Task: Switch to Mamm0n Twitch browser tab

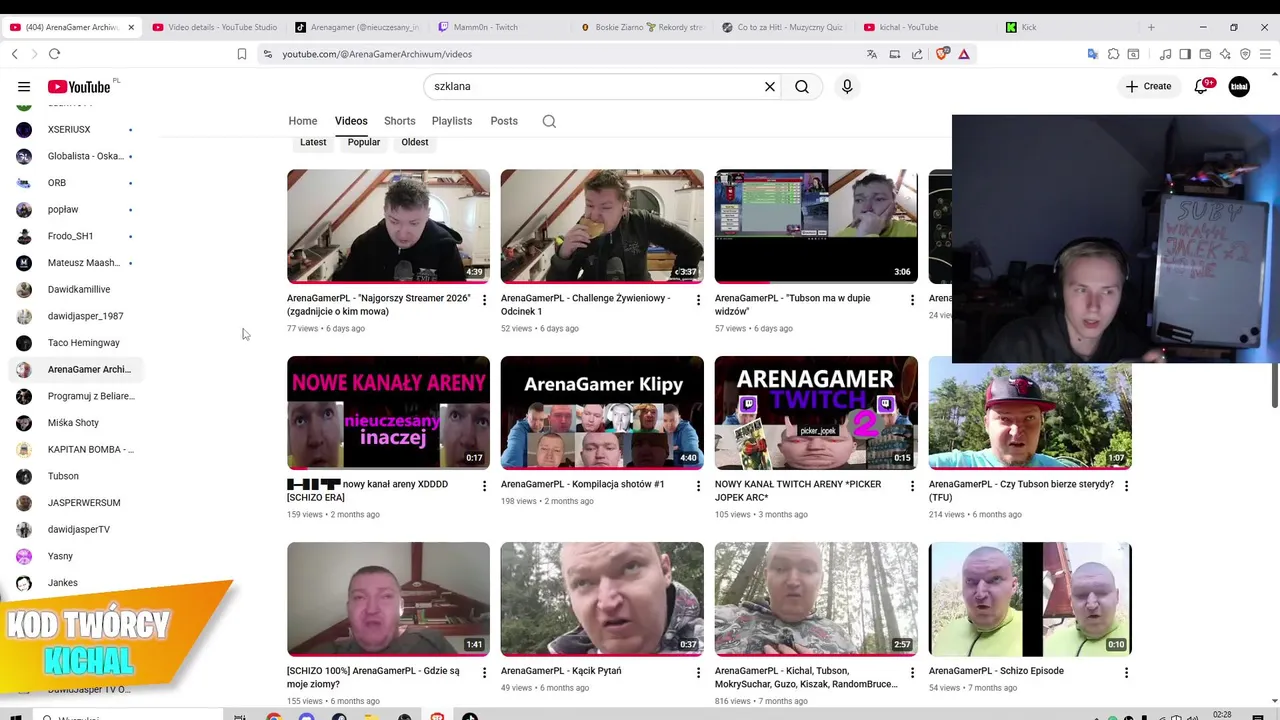Action: 499,27
